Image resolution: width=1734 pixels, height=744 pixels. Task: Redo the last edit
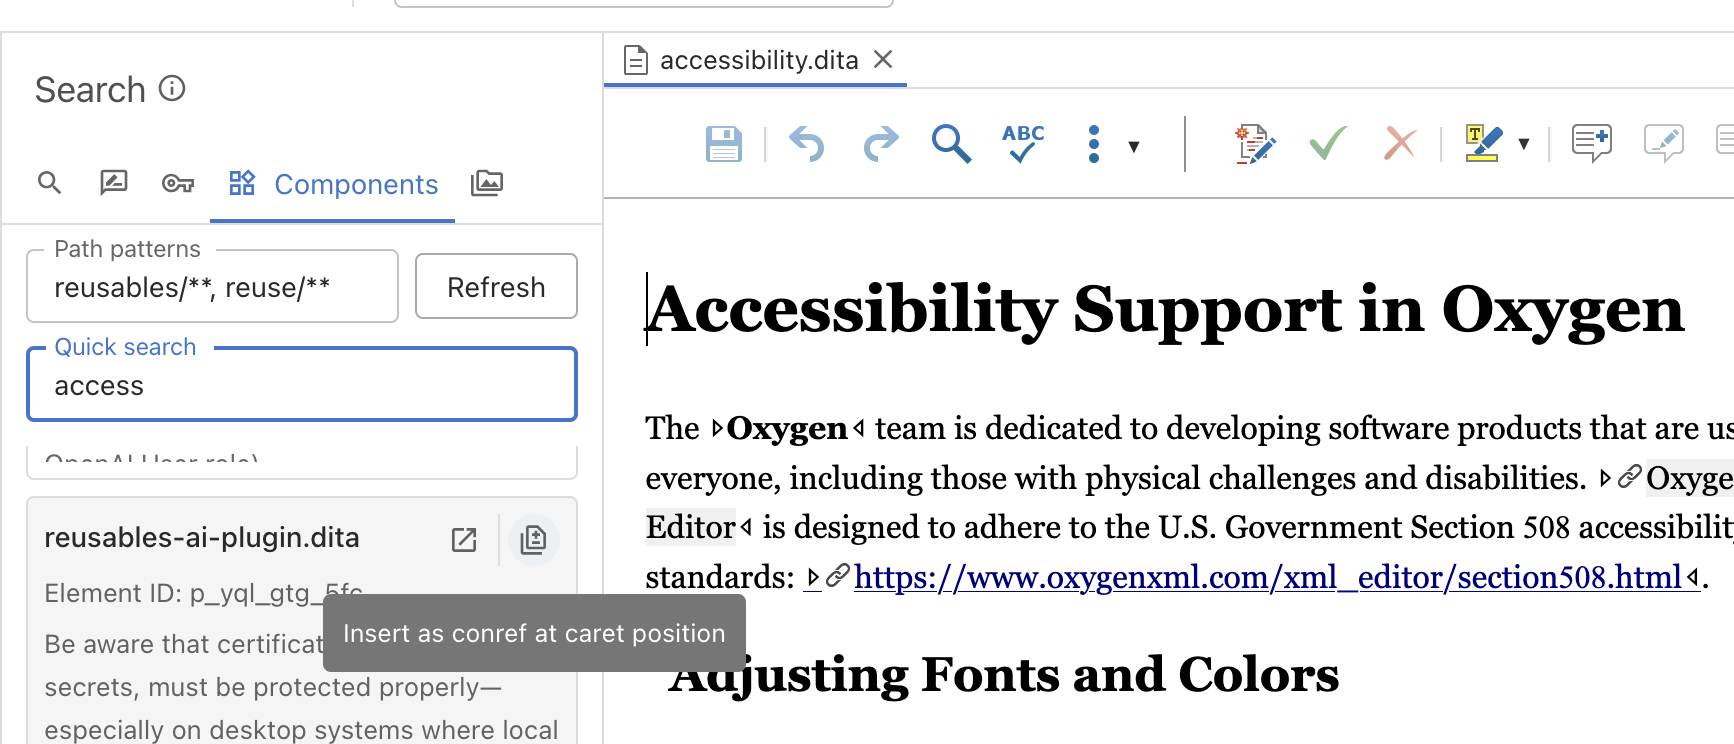pyautogui.click(x=881, y=144)
